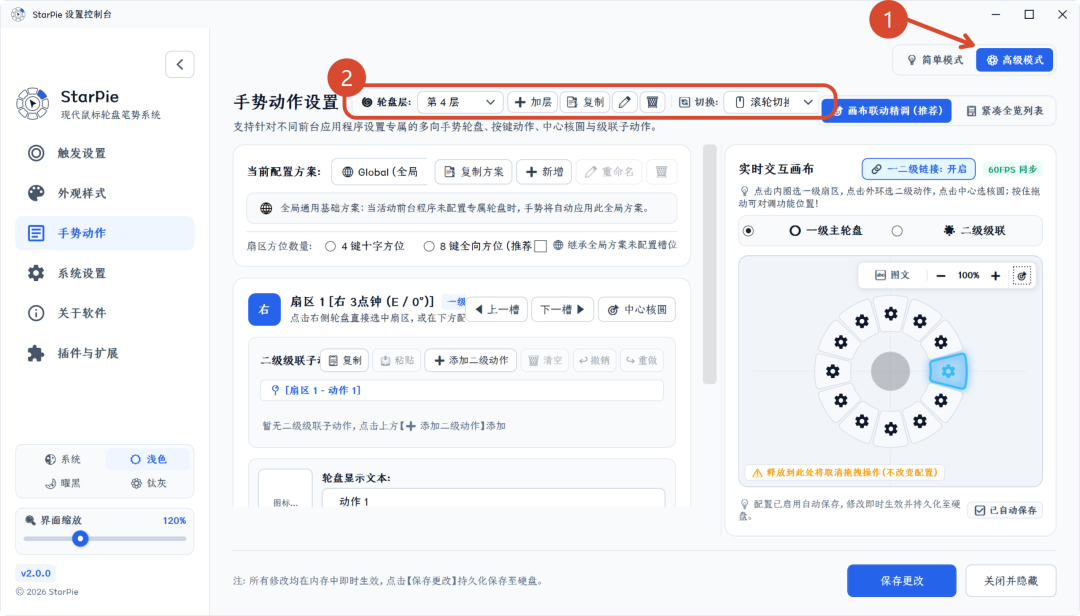Open 触发设置 in the sidebar
The height and width of the screenshot is (616, 1080).
[x=105, y=153]
